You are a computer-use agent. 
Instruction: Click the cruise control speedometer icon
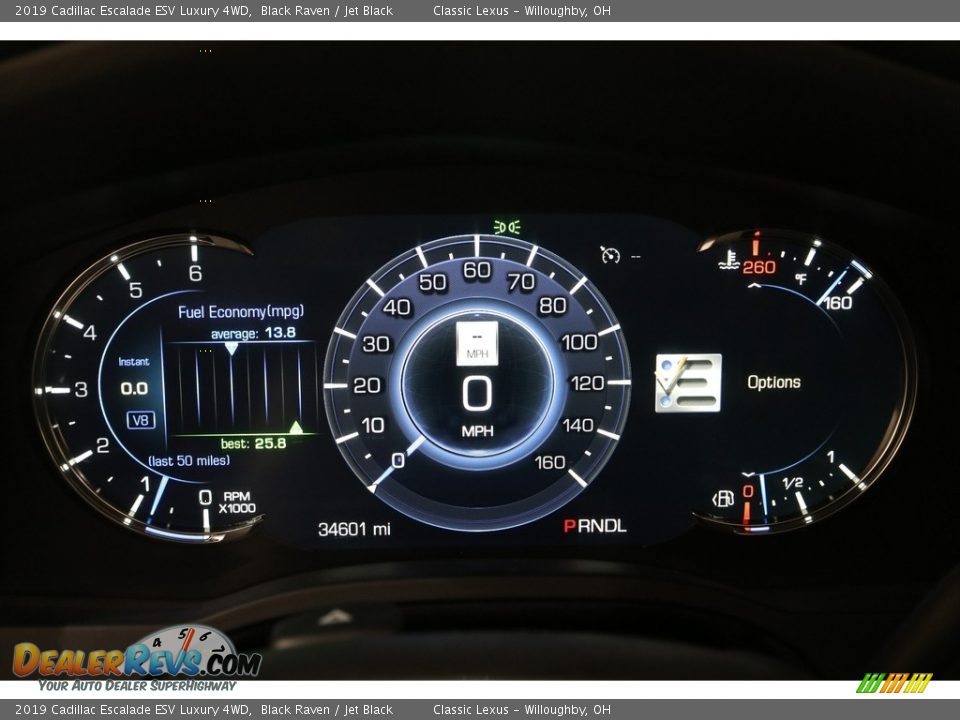610,255
